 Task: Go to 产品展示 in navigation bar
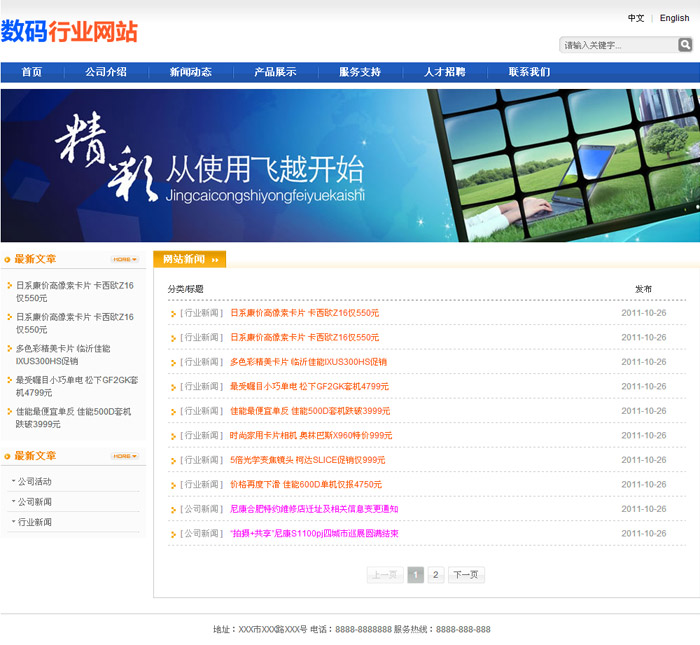275,72
